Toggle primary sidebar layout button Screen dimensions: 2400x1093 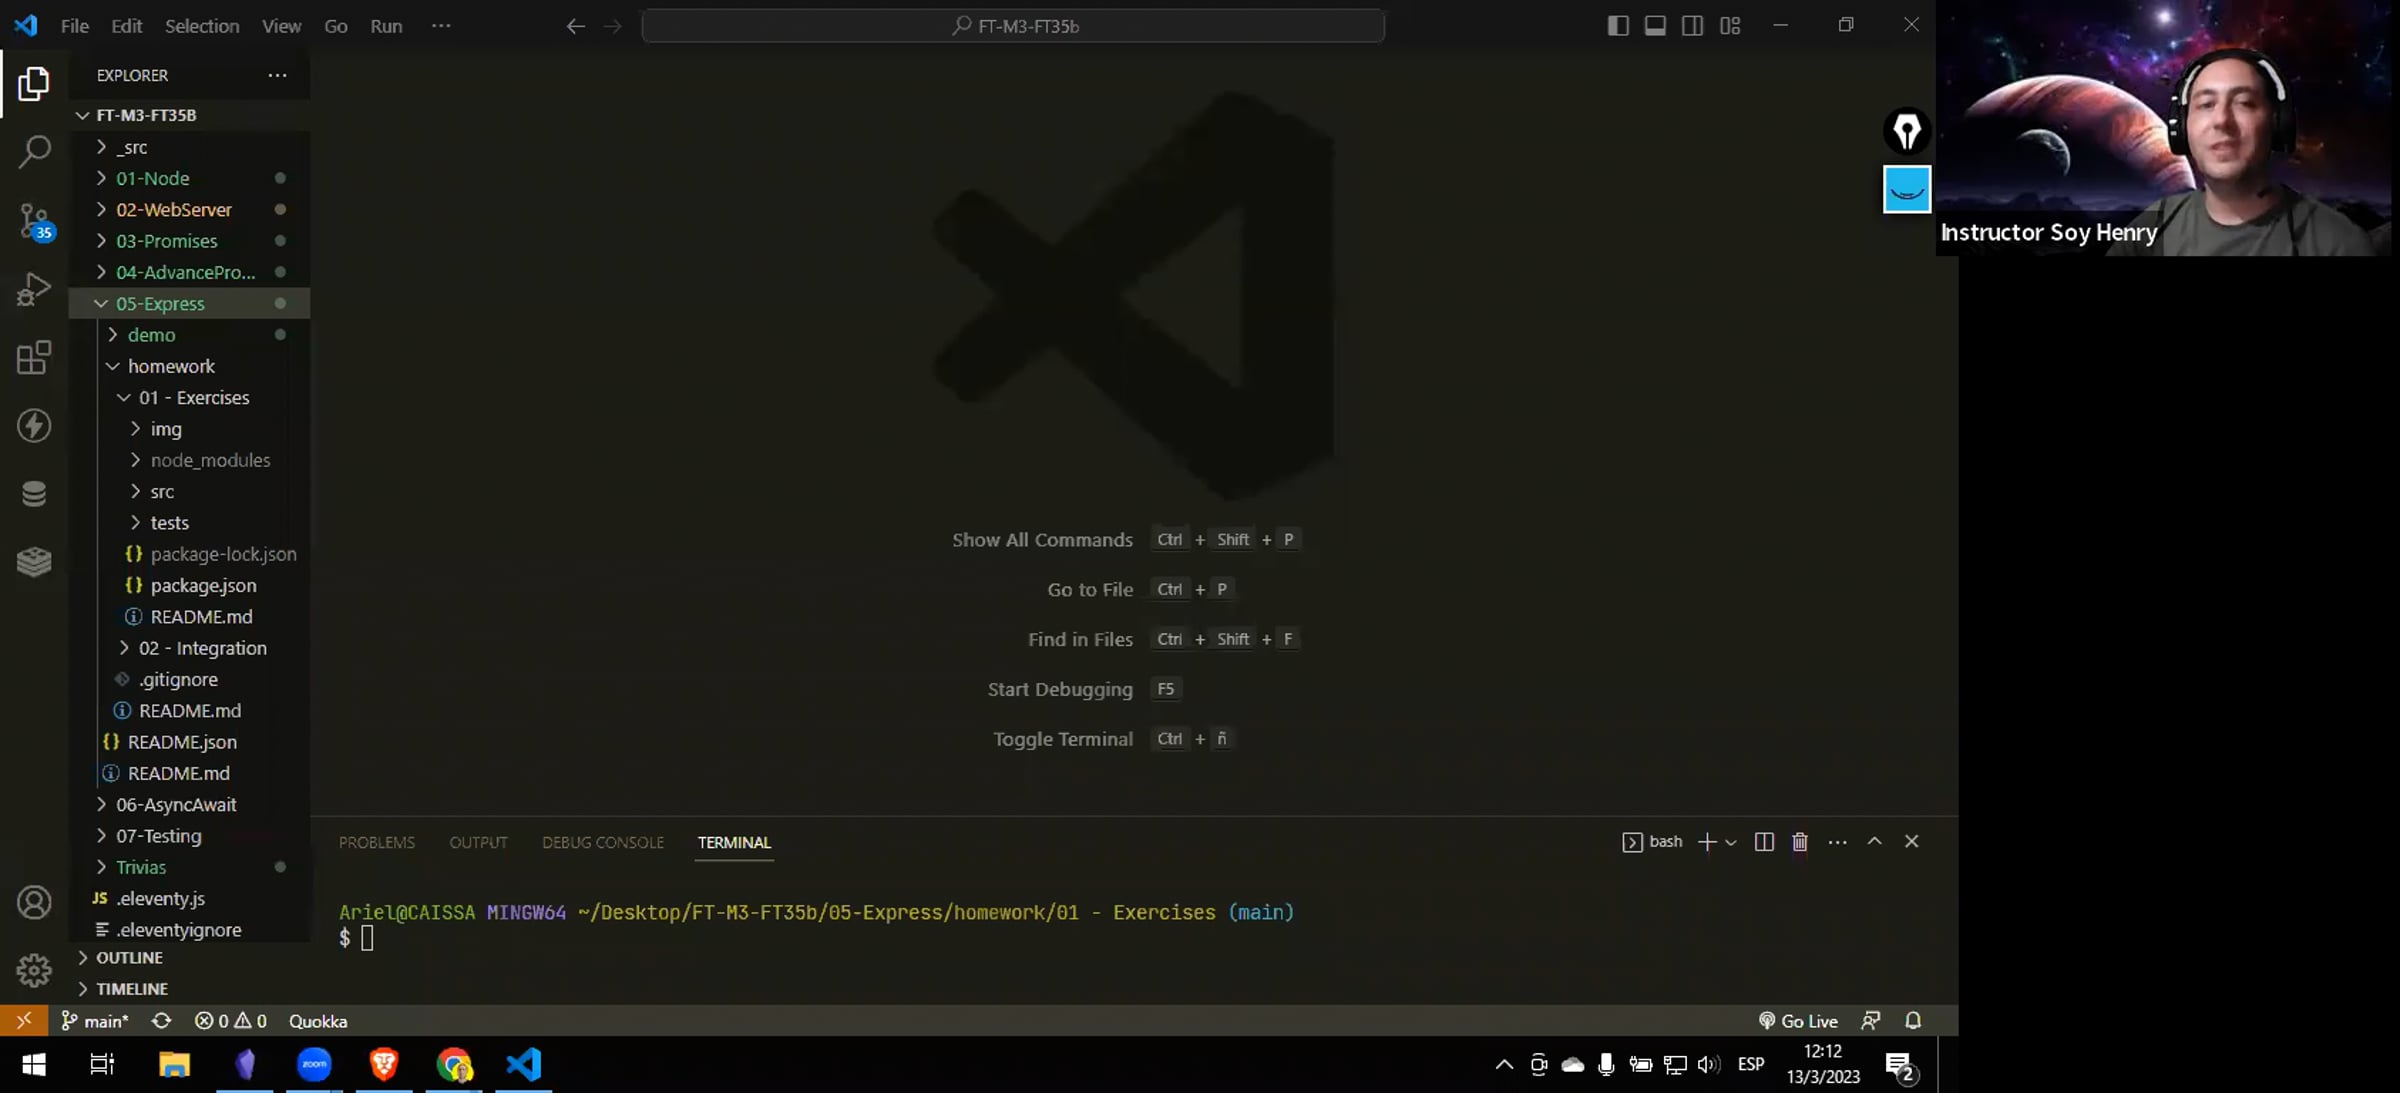point(1617,26)
